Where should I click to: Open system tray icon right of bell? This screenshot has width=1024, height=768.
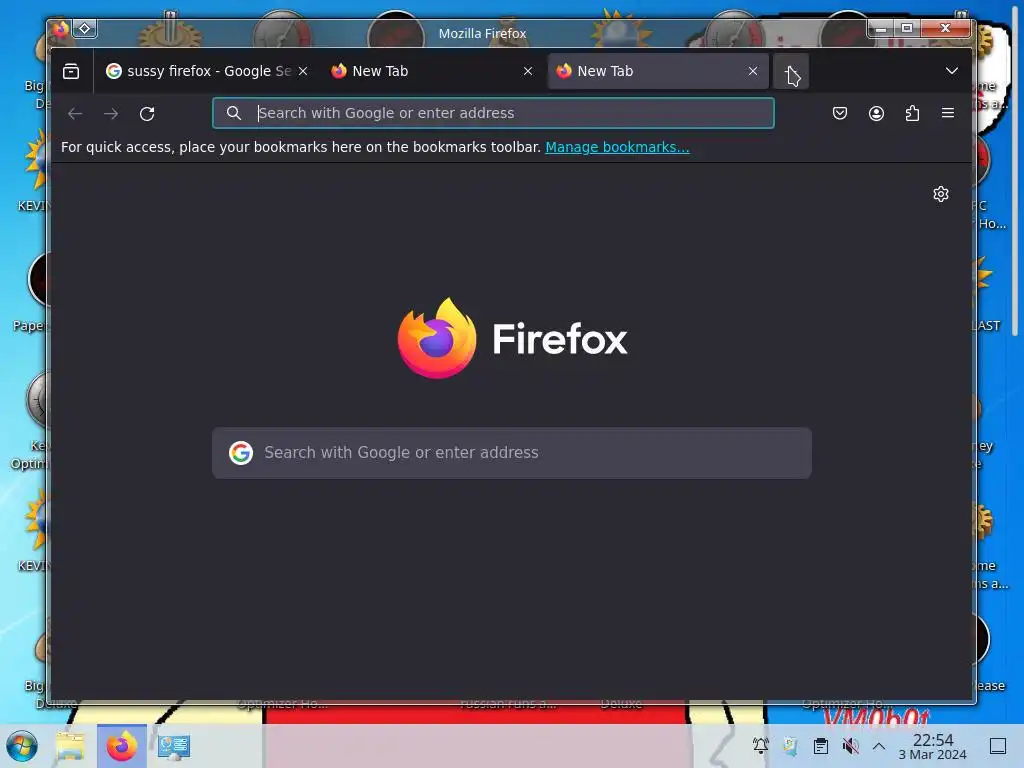(x=790, y=746)
